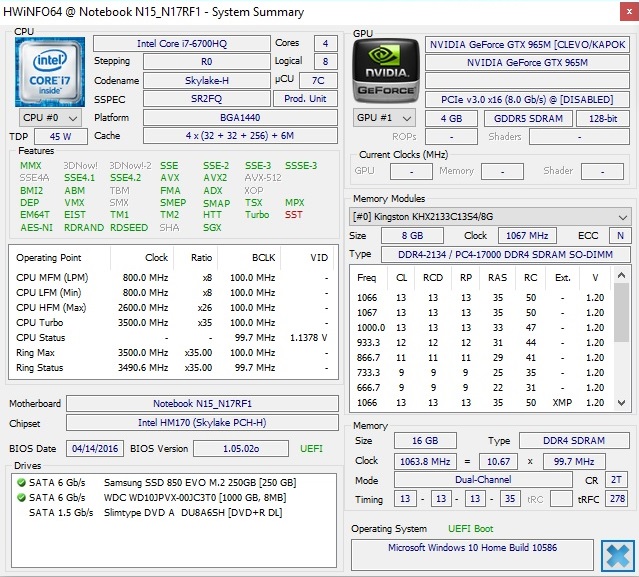Image resolution: width=639 pixels, height=577 pixels.
Task: Click the module Clock field 1067 MHz
Action: tap(527, 236)
